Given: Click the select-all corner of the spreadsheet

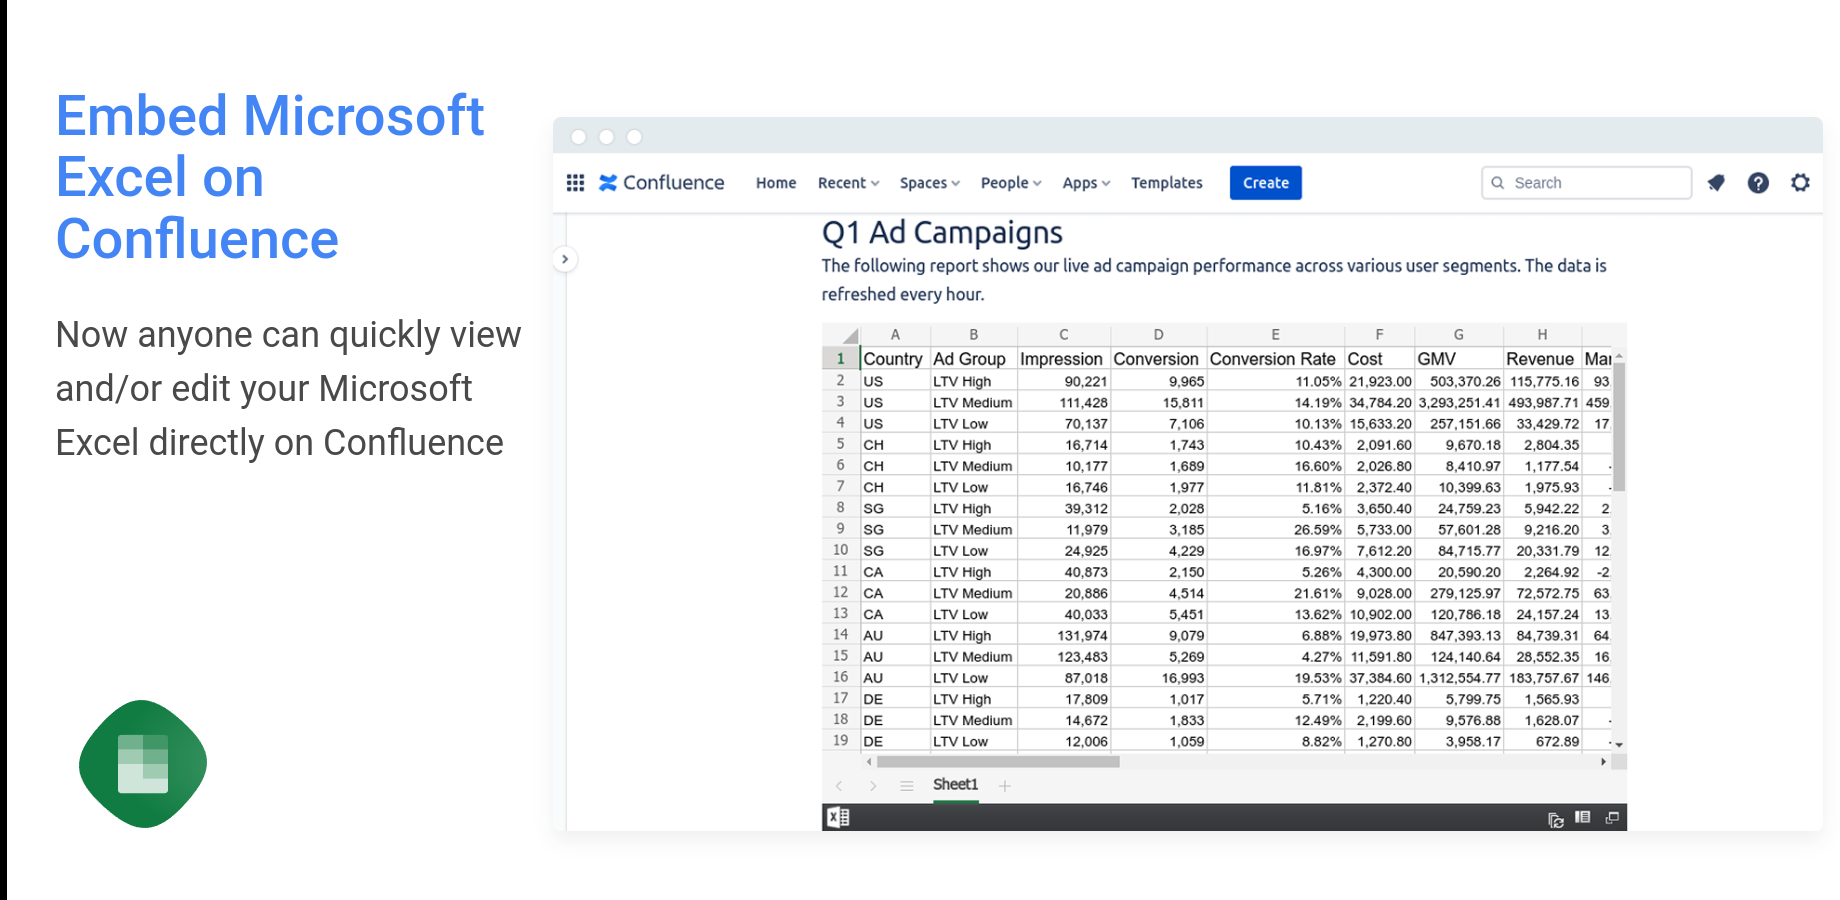Looking at the screenshot, I should 841,335.
